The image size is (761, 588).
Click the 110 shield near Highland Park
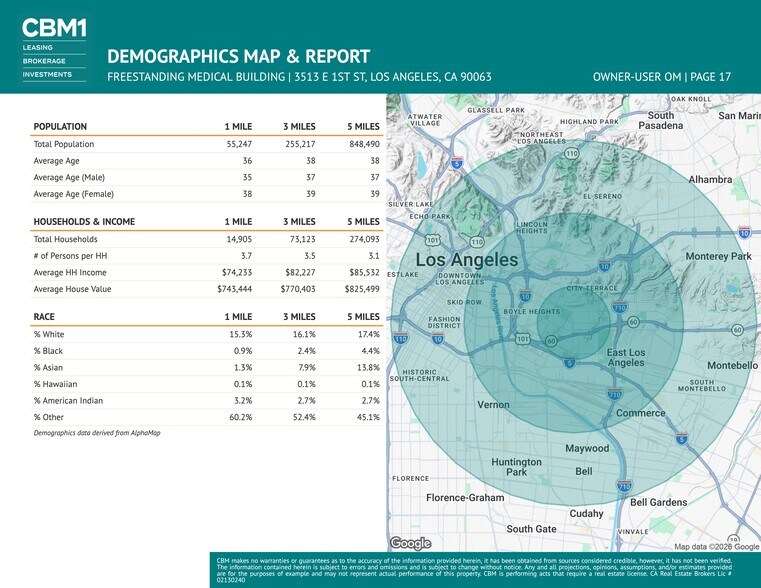571,153
